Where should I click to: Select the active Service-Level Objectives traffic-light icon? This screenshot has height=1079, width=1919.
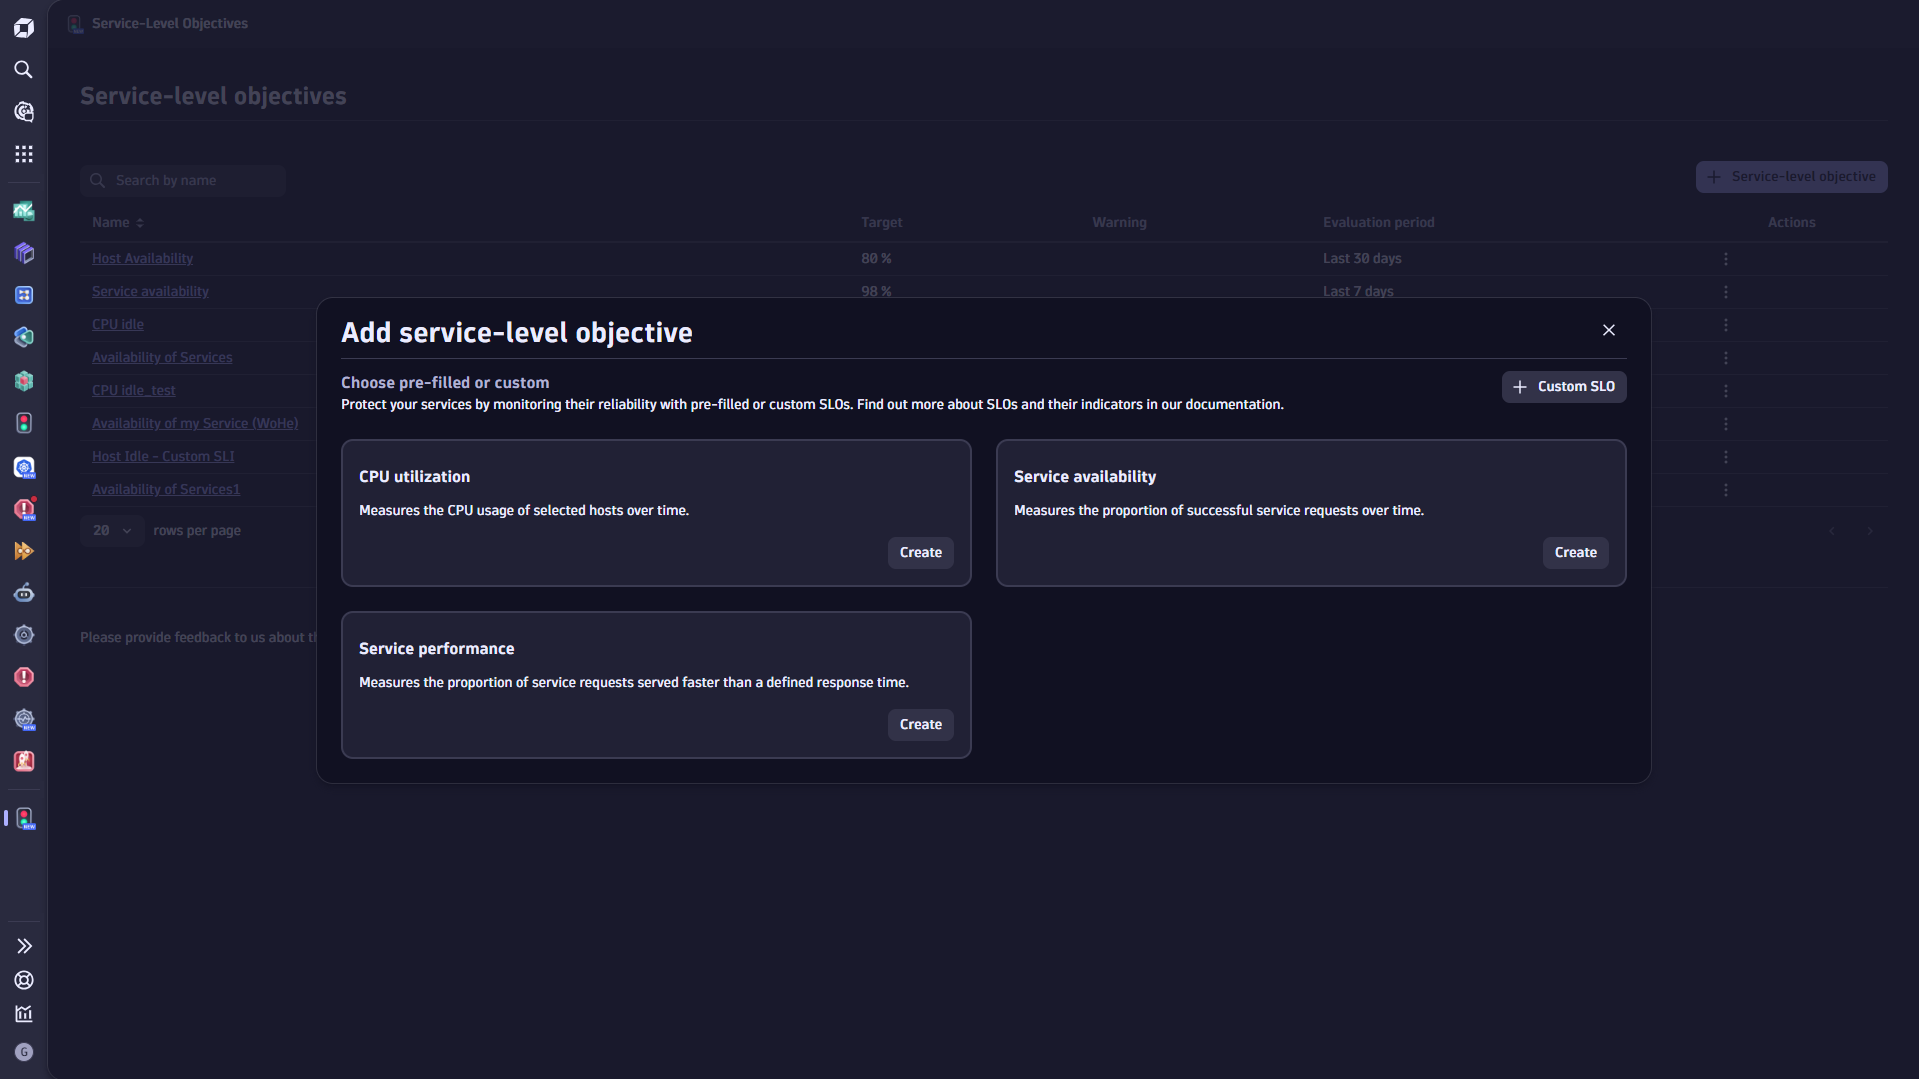pos(23,818)
